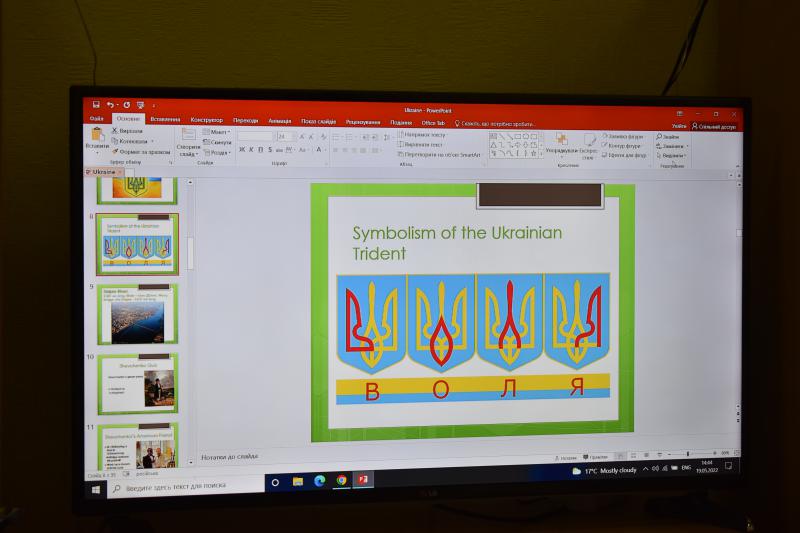Toggle underline П formatting
800x533 pixels.
tap(261, 149)
